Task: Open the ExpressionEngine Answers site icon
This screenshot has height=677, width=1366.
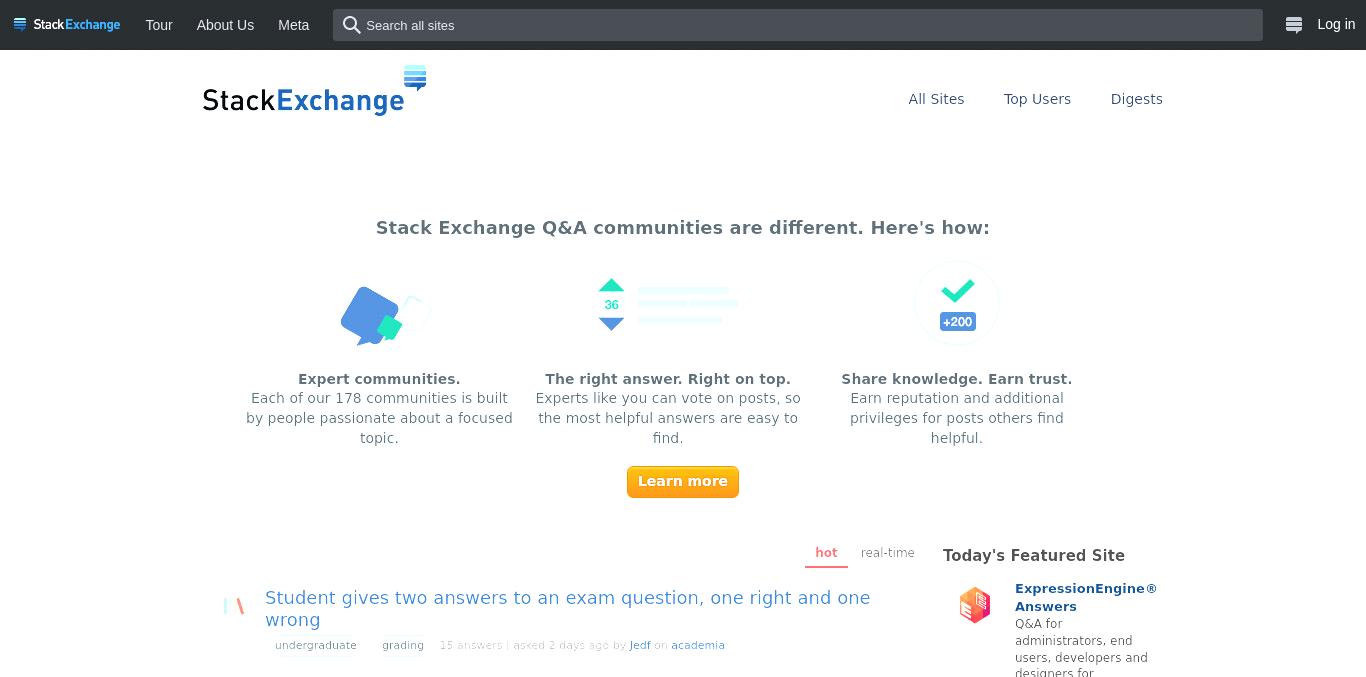Action: (975, 605)
